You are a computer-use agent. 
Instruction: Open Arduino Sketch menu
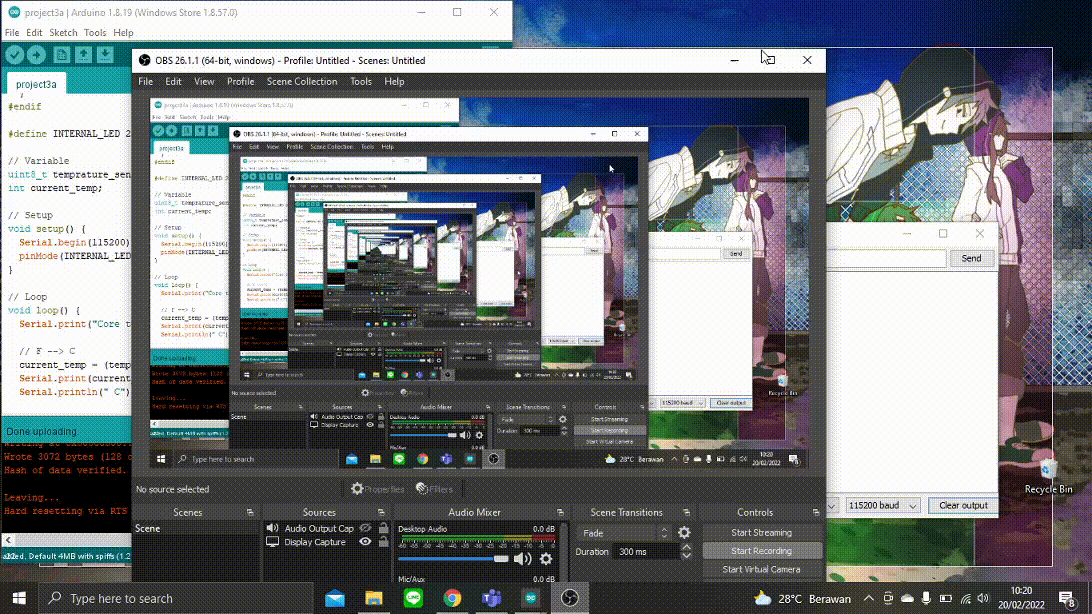click(x=63, y=33)
